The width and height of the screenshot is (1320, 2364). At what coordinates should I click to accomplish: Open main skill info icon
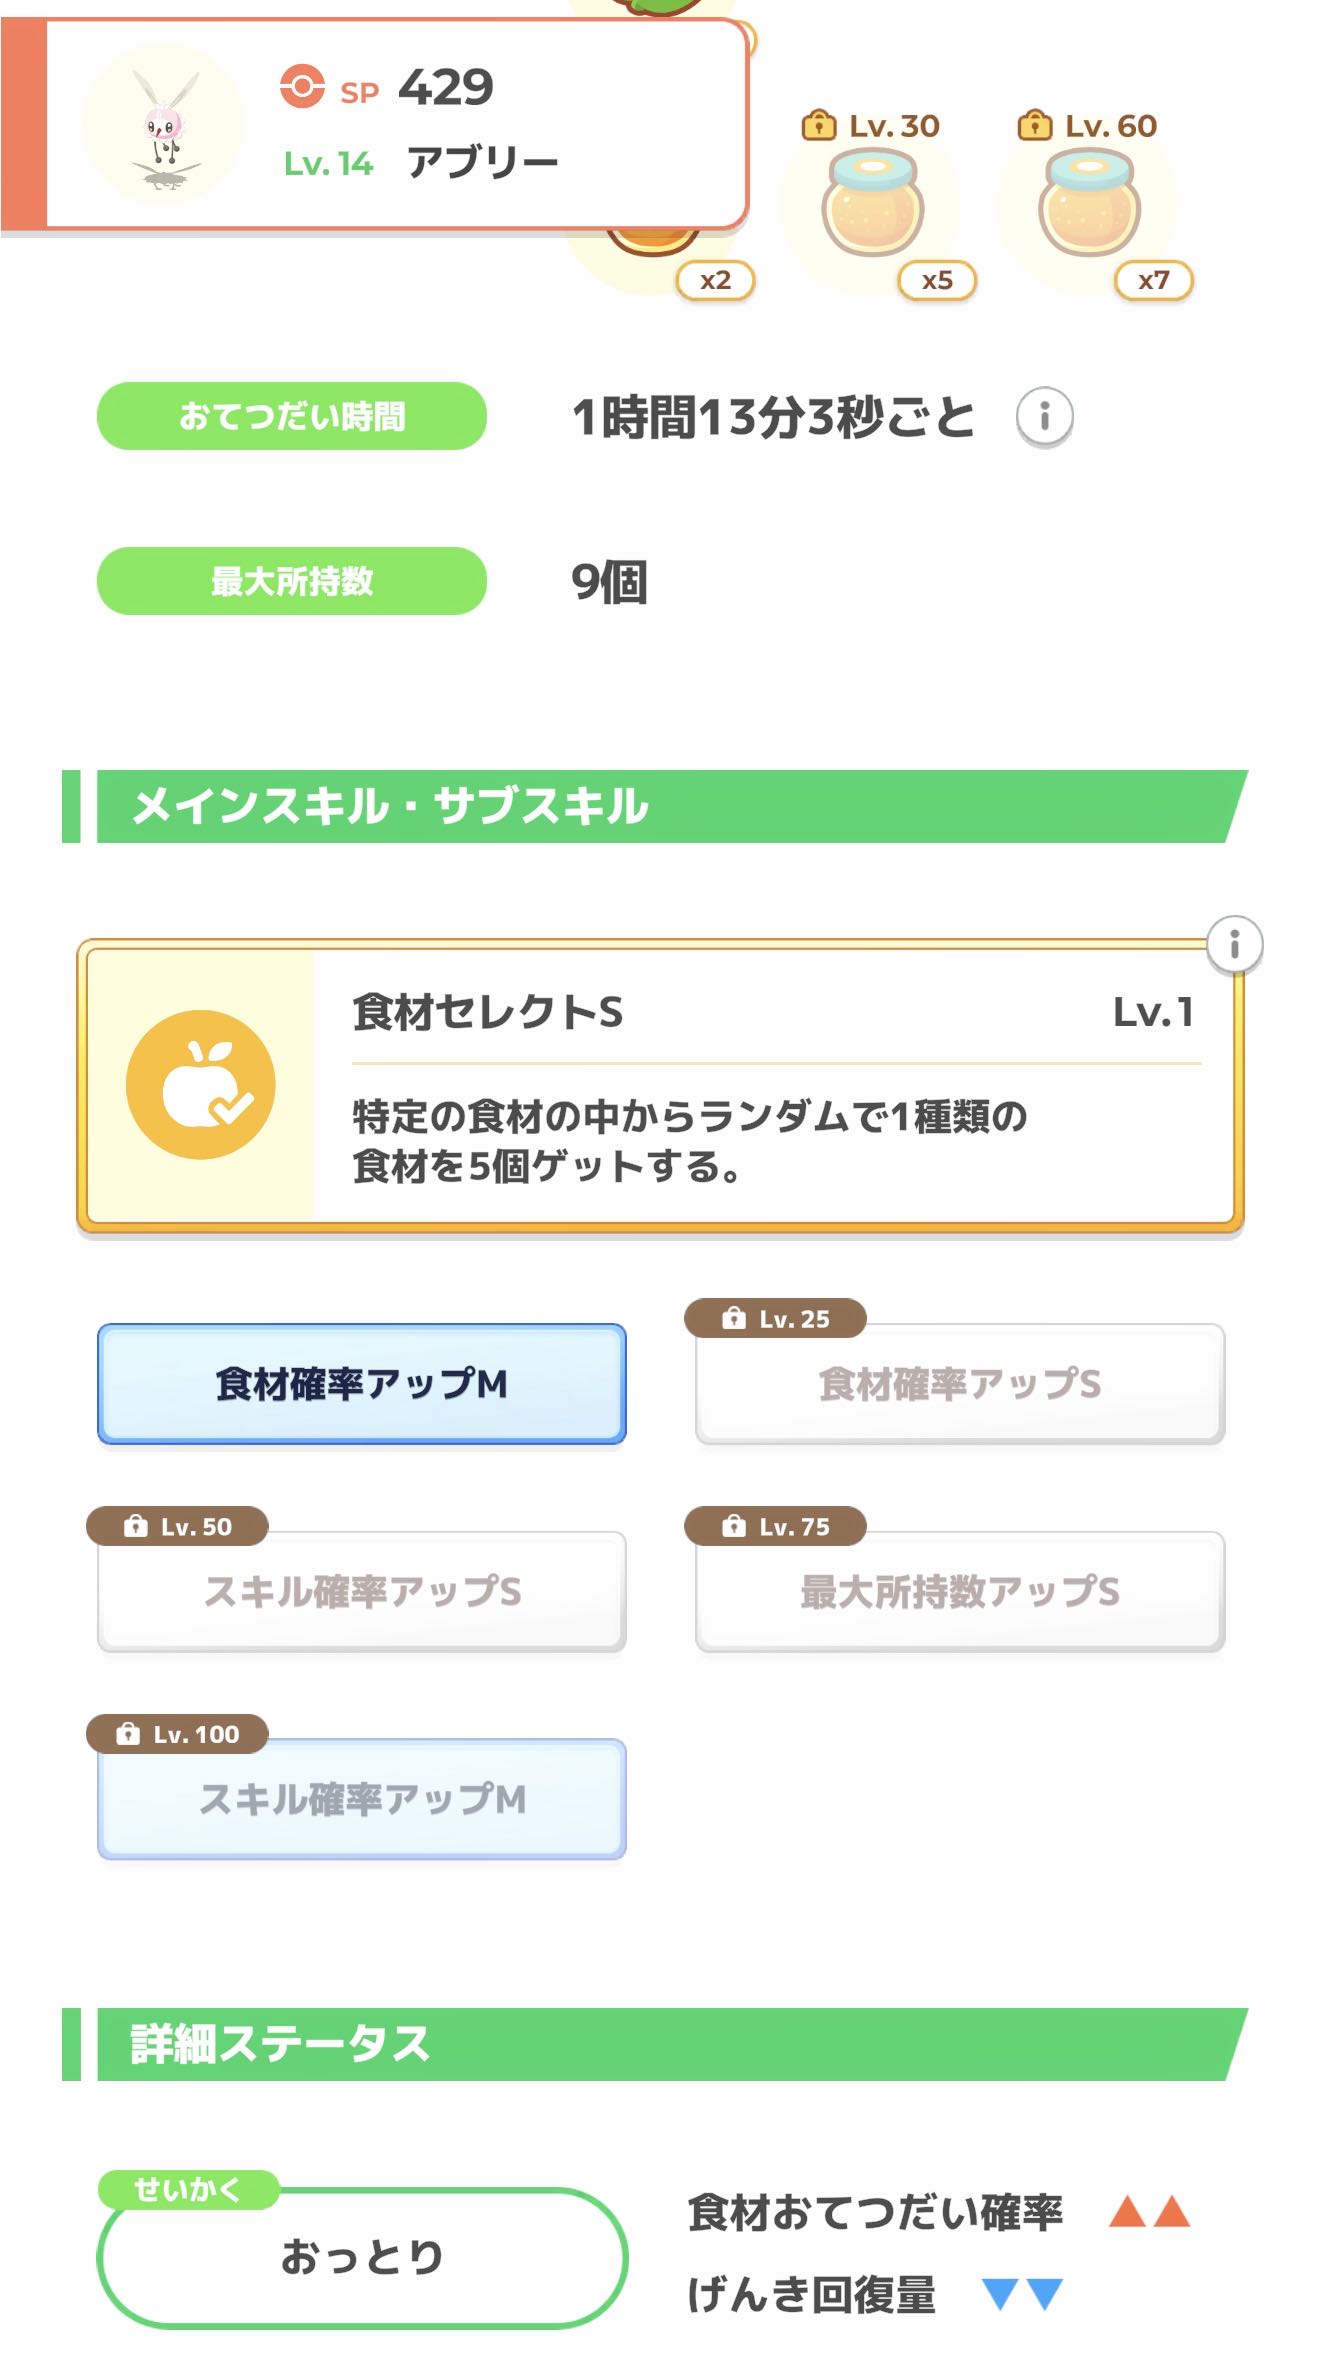click(1234, 944)
